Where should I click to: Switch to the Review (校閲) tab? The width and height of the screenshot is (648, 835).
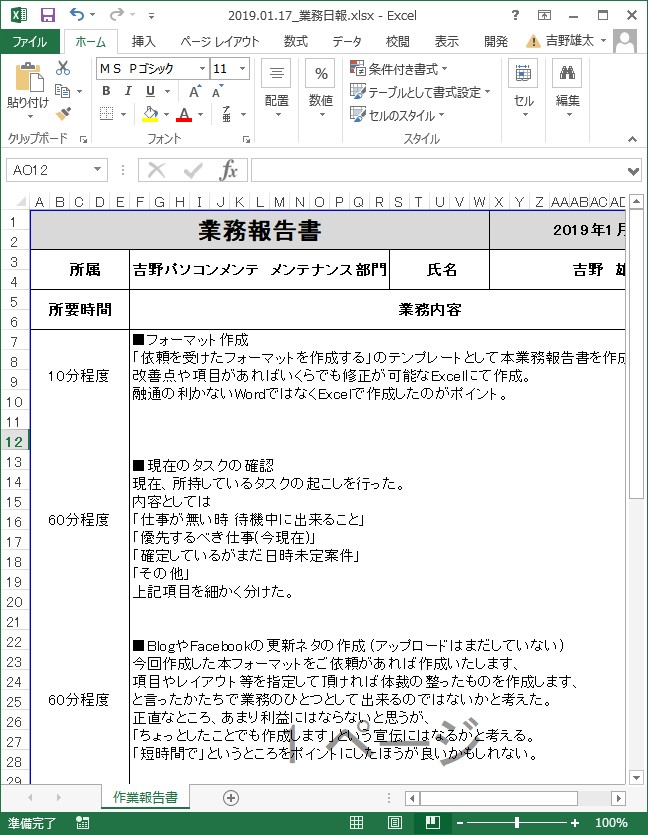click(397, 42)
